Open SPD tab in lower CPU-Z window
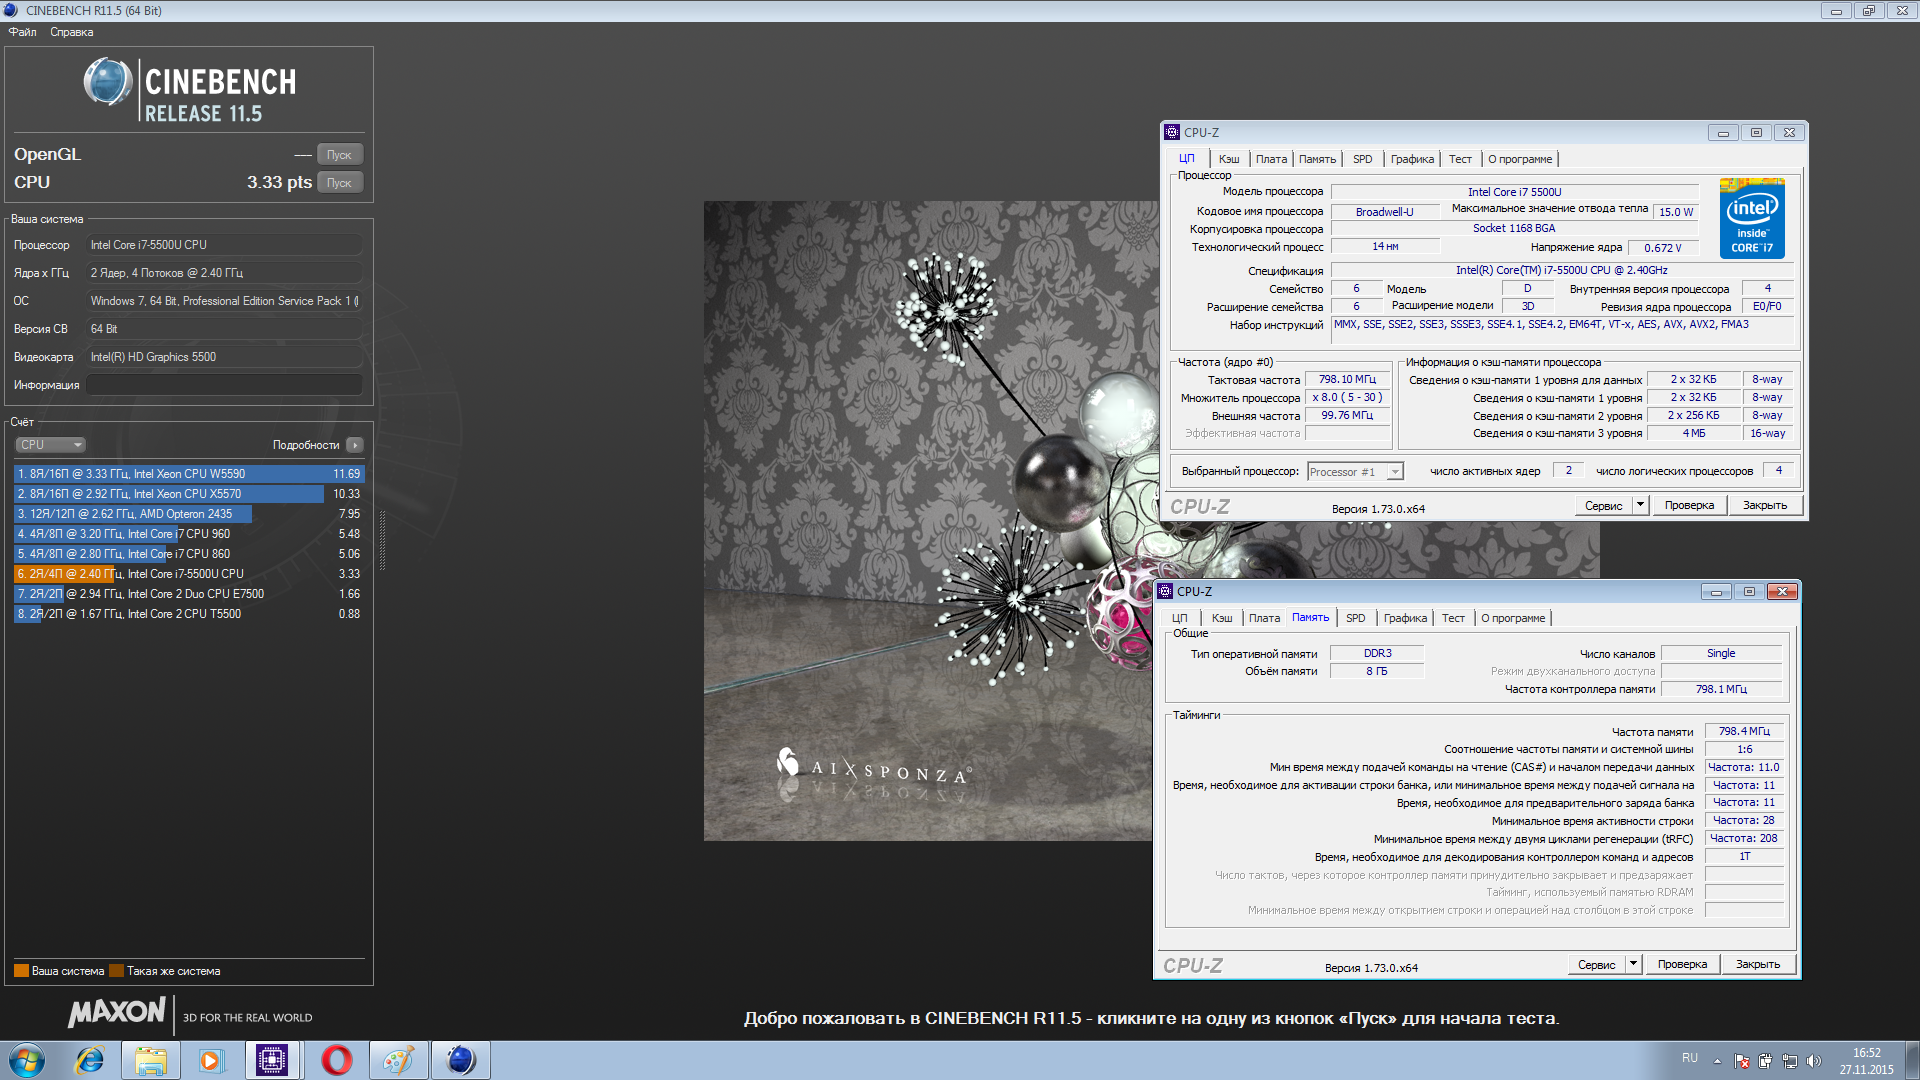This screenshot has height=1080, width=1920. click(x=1355, y=618)
